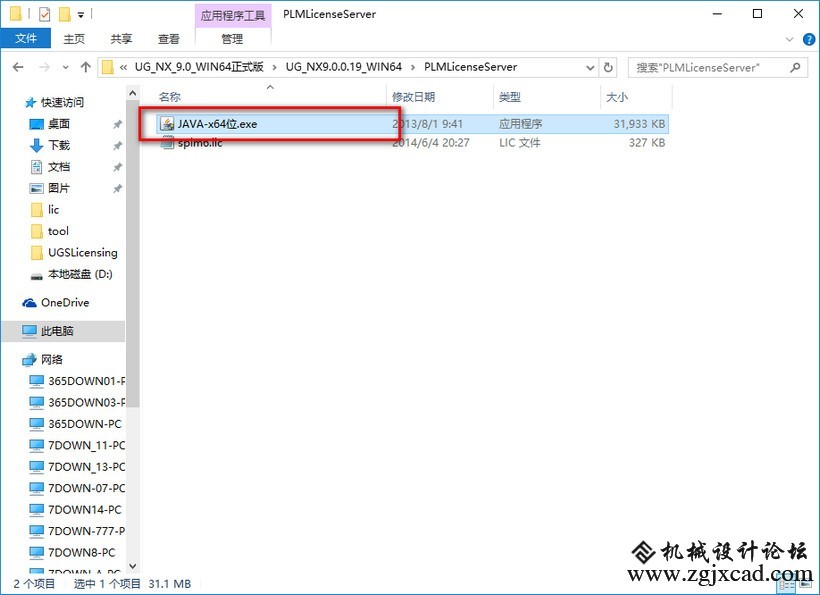Open the recent locations dropdown
The height and width of the screenshot is (595, 820).
coord(65,67)
